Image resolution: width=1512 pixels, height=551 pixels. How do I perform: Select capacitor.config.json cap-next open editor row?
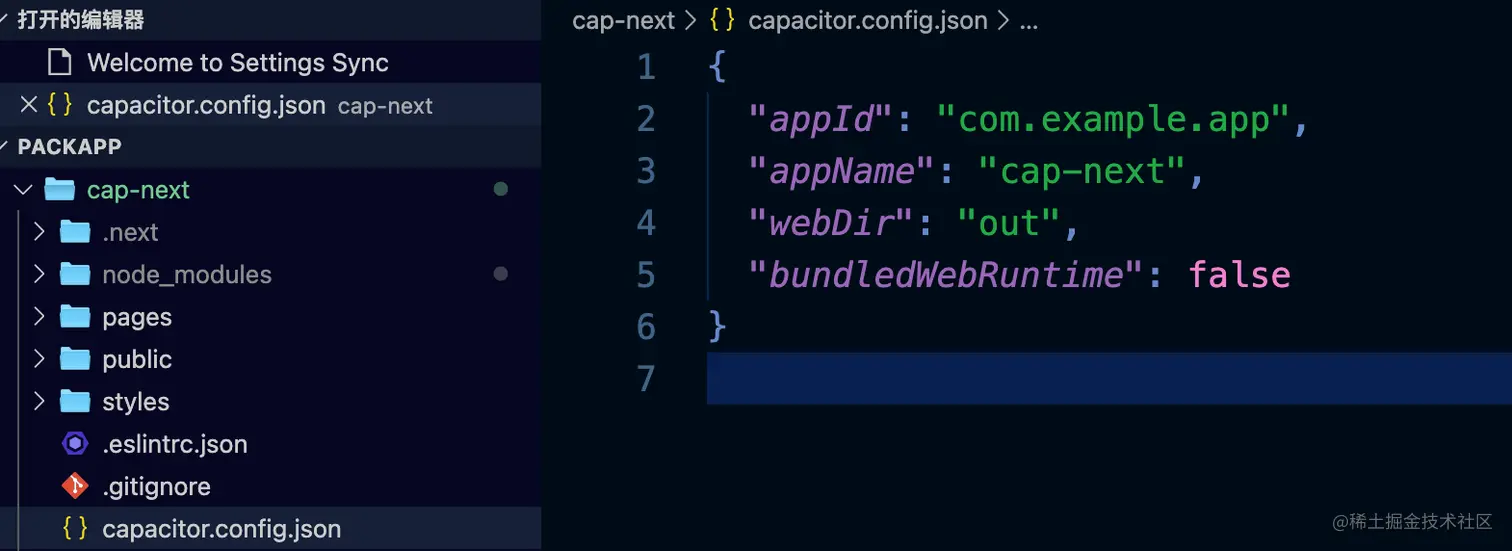point(270,105)
